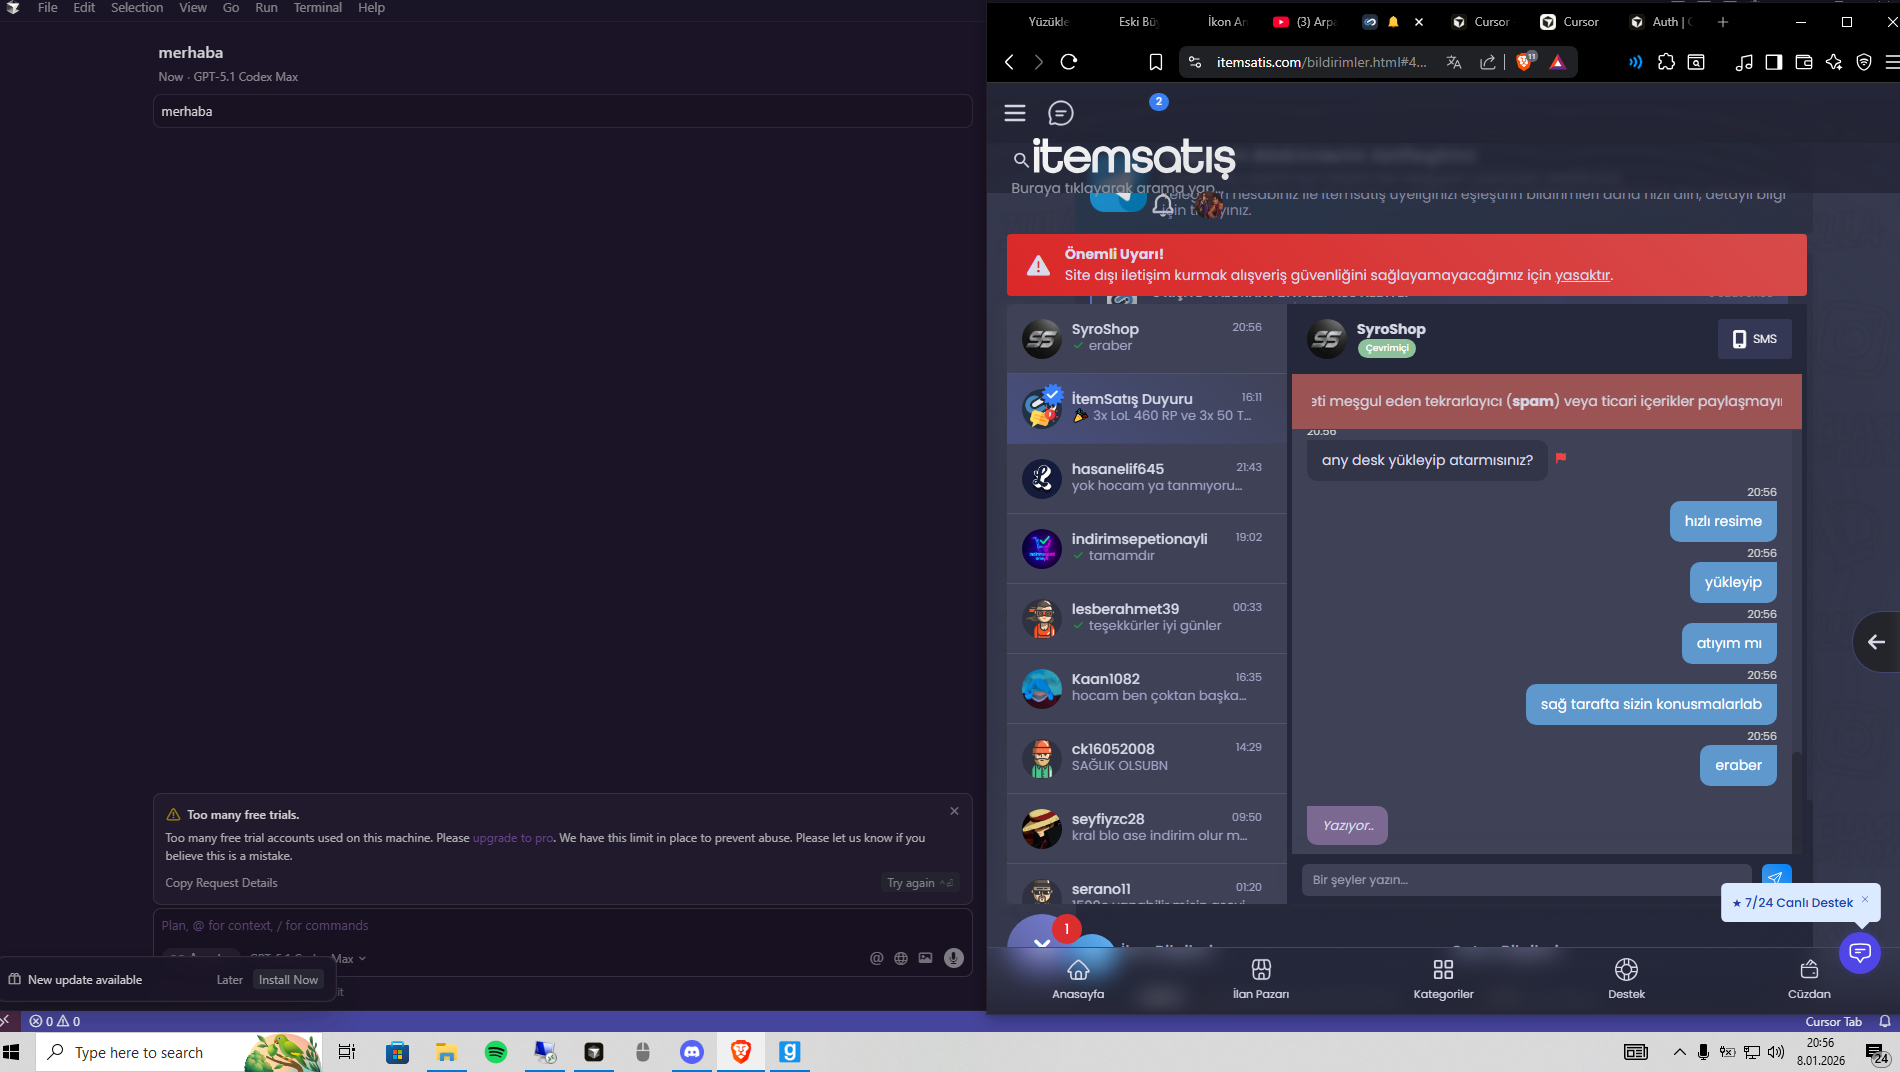This screenshot has width=1900, height=1072.
Task: Open the seyfiyzc28 conversation
Action: tap(1147, 829)
